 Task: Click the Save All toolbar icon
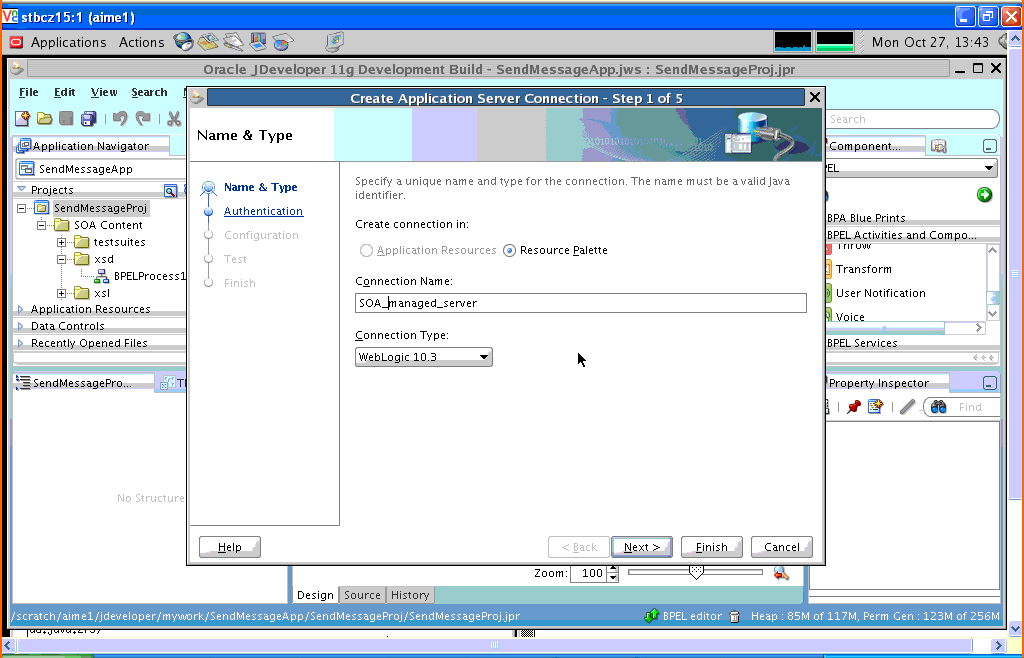tap(88, 118)
